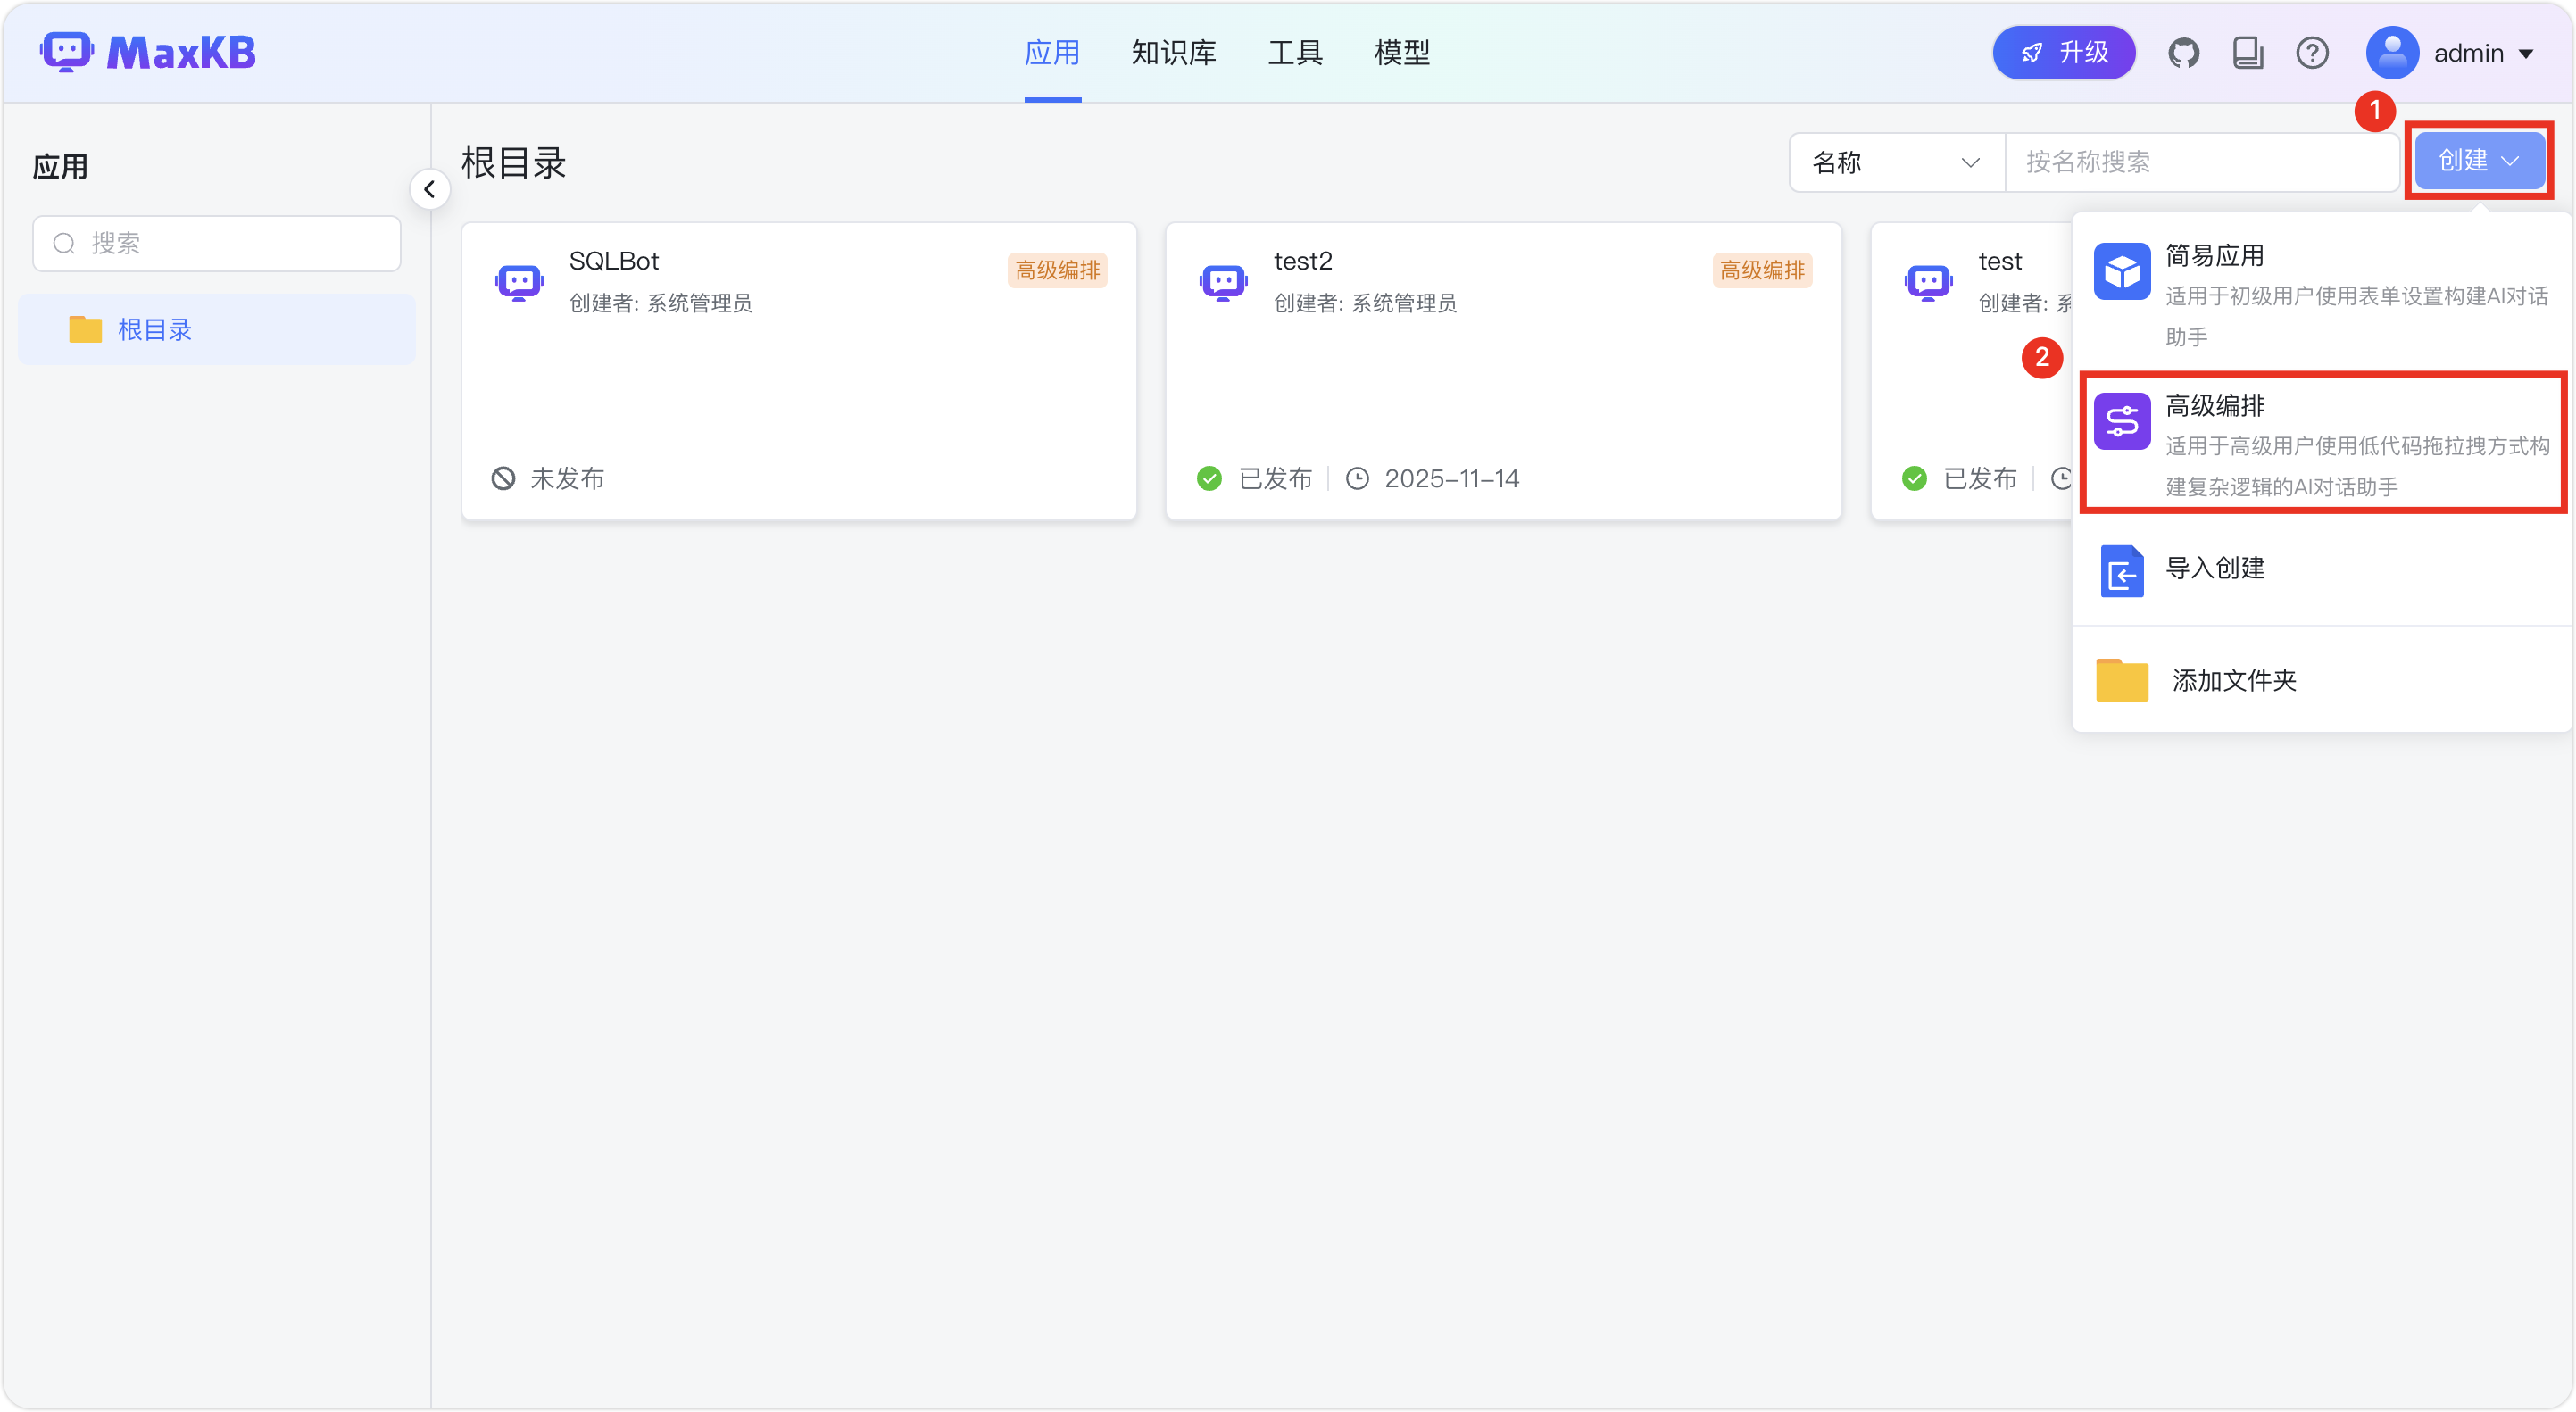The height and width of the screenshot is (1412, 2576).
Task: Open the 名称 sort dropdown
Action: (x=1895, y=162)
